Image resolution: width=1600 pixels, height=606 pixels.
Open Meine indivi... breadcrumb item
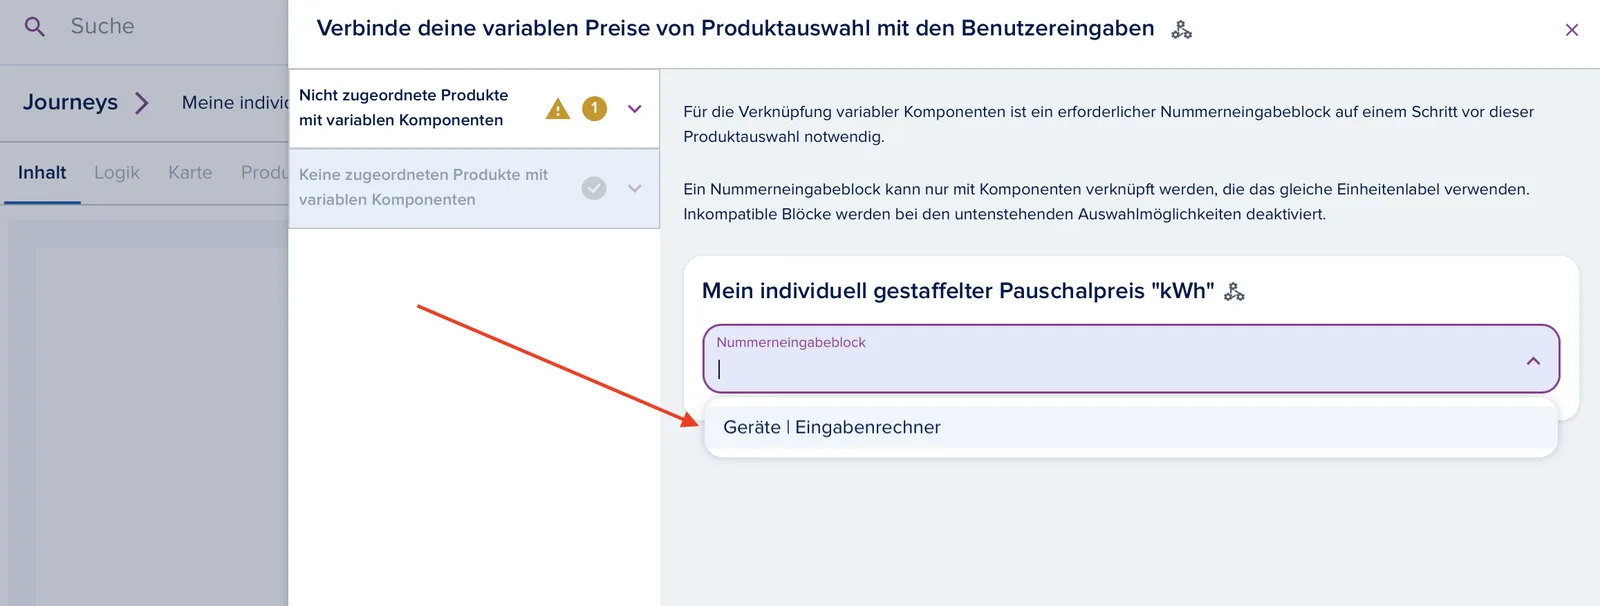[235, 103]
